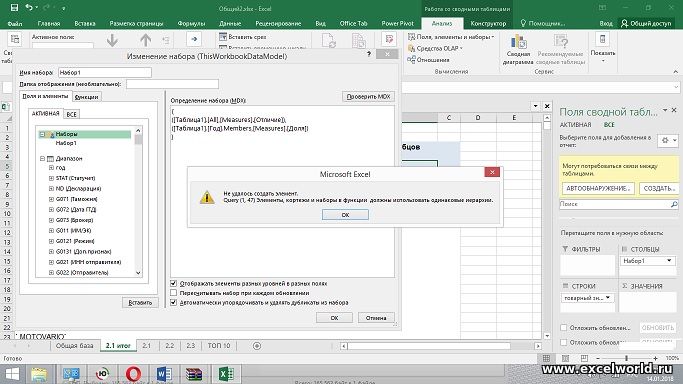Click Рекомендуемые сводные таблицы icon
Screen dimensions: 683x384
(561, 42)
